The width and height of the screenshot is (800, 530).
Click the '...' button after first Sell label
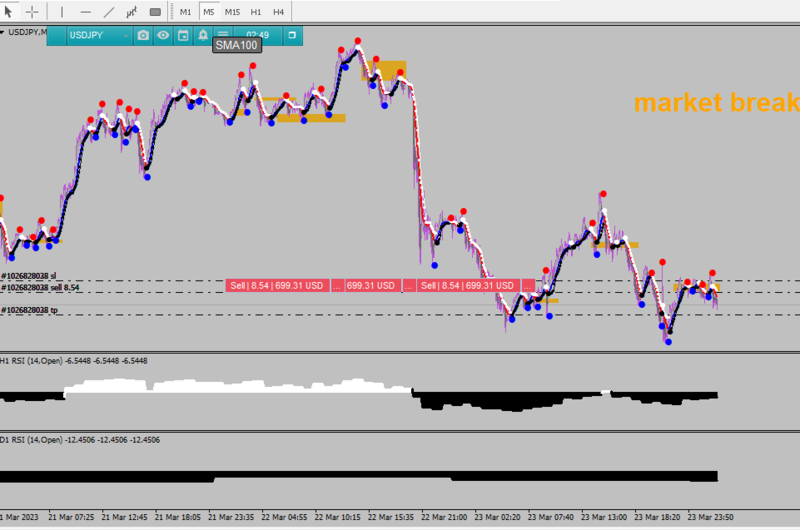(337, 286)
